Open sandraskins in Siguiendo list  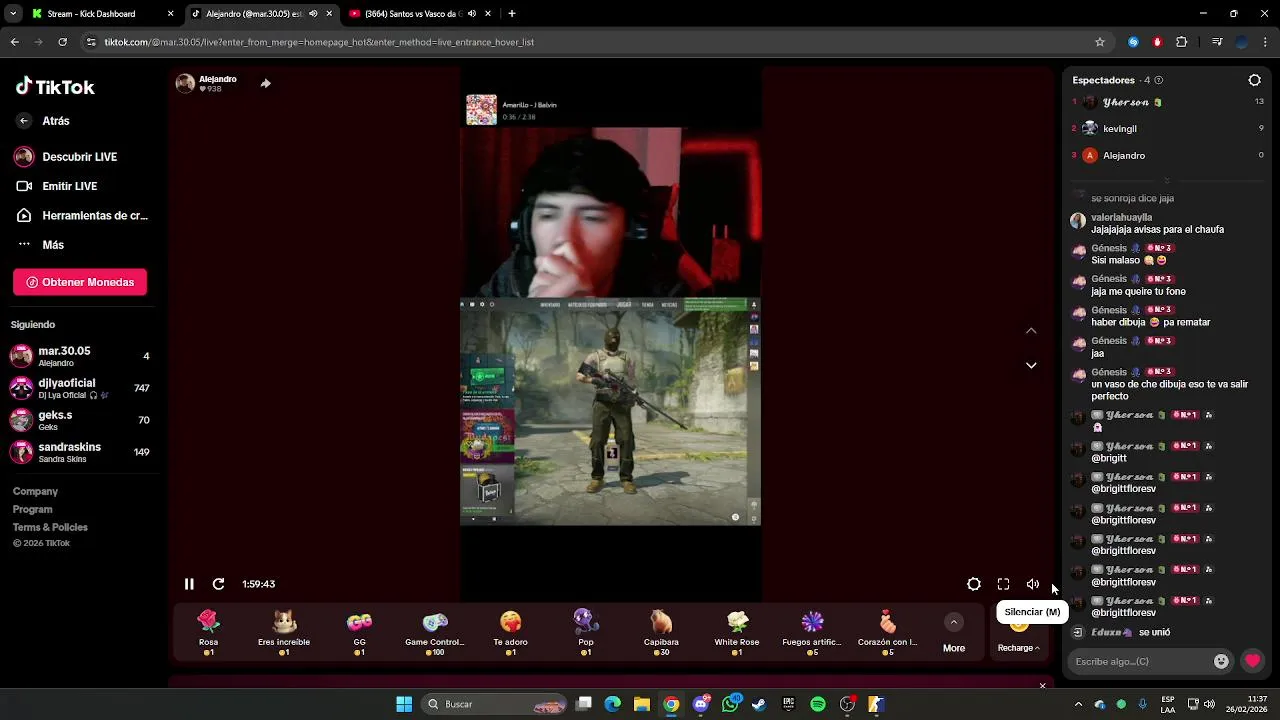pyautogui.click(x=80, y=452)
